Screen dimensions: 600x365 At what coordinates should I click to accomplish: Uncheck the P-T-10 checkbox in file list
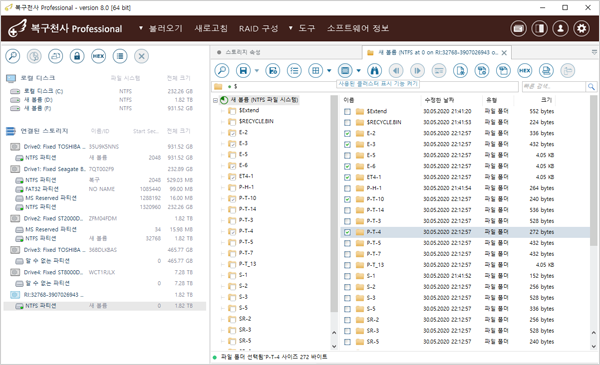click(347, 199)
